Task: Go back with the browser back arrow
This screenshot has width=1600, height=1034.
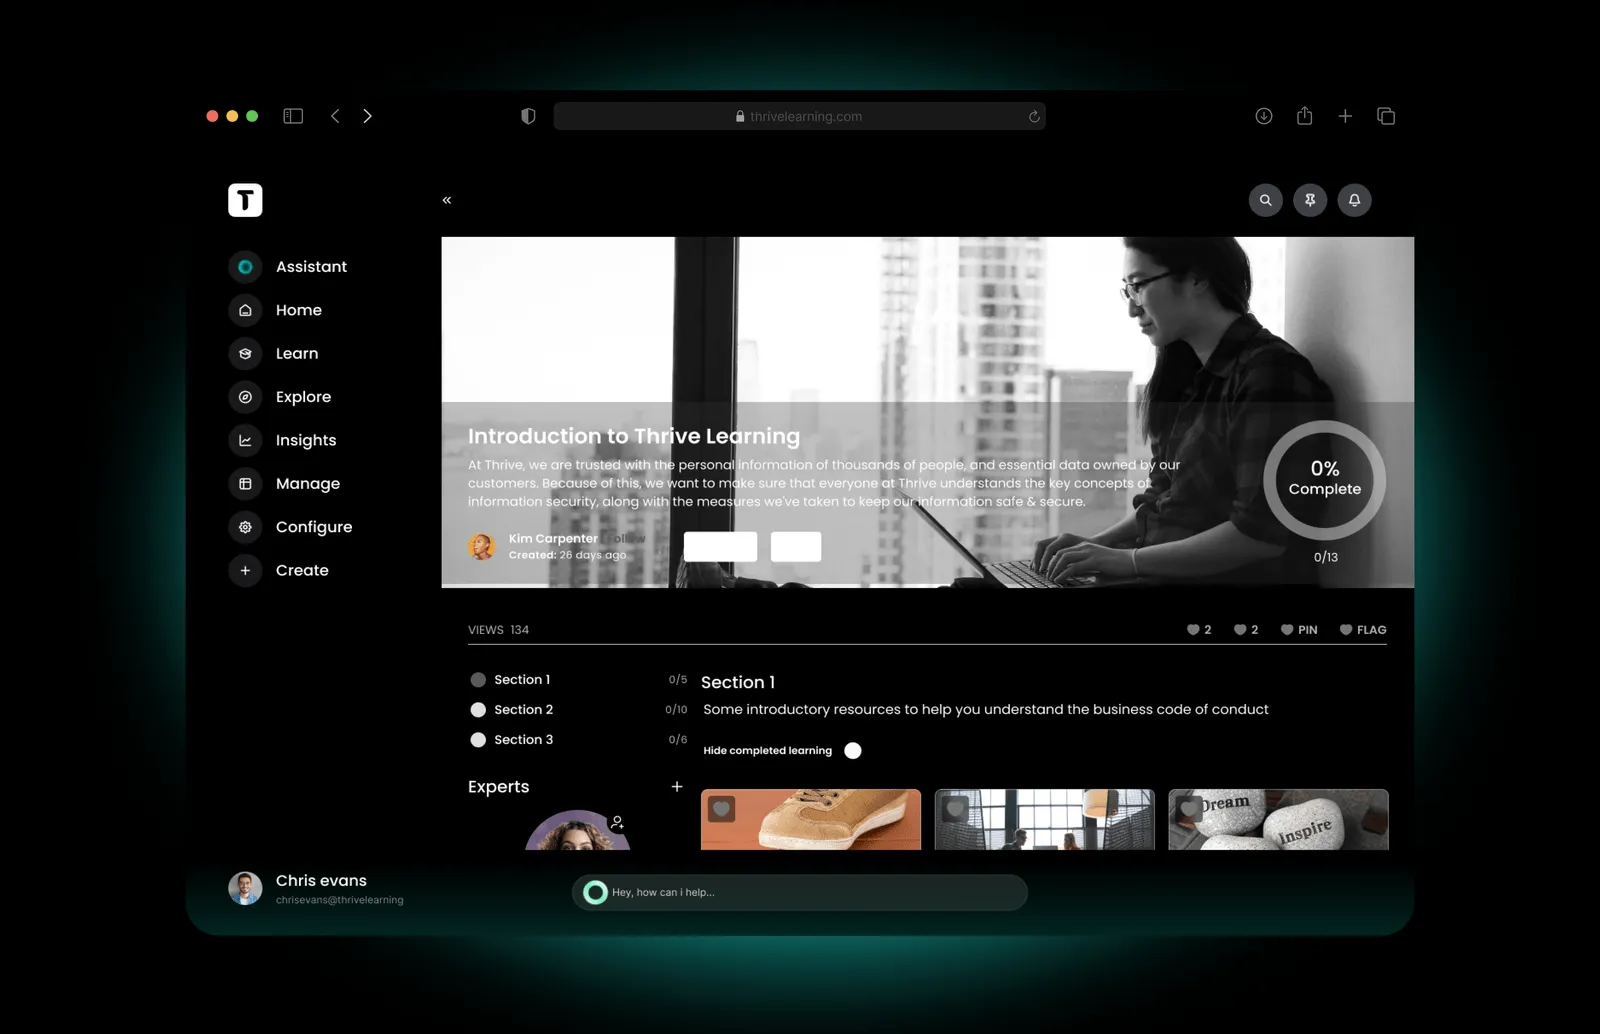Action: click(335, 116)
